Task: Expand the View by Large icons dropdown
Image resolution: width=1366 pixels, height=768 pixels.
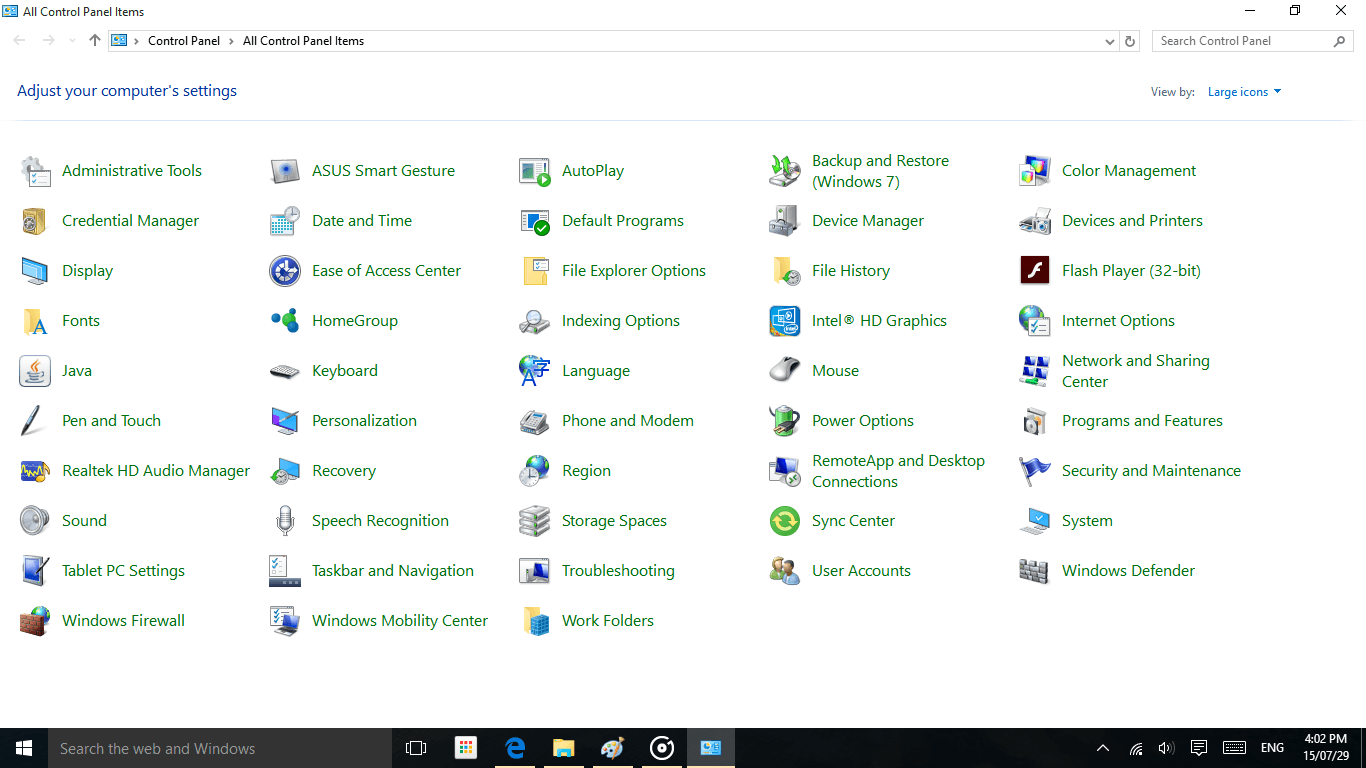Action: (1244, 92)
